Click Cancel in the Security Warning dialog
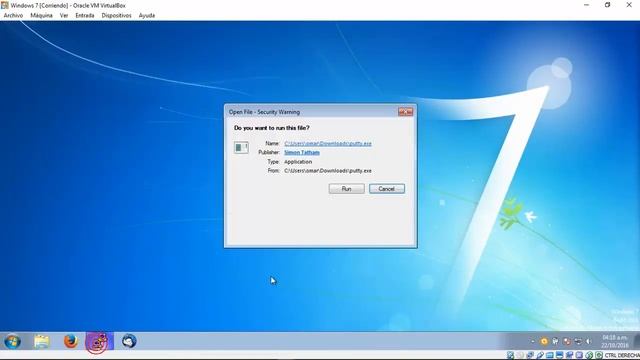Viewport: 640px width, 360px height. point(387,189)
